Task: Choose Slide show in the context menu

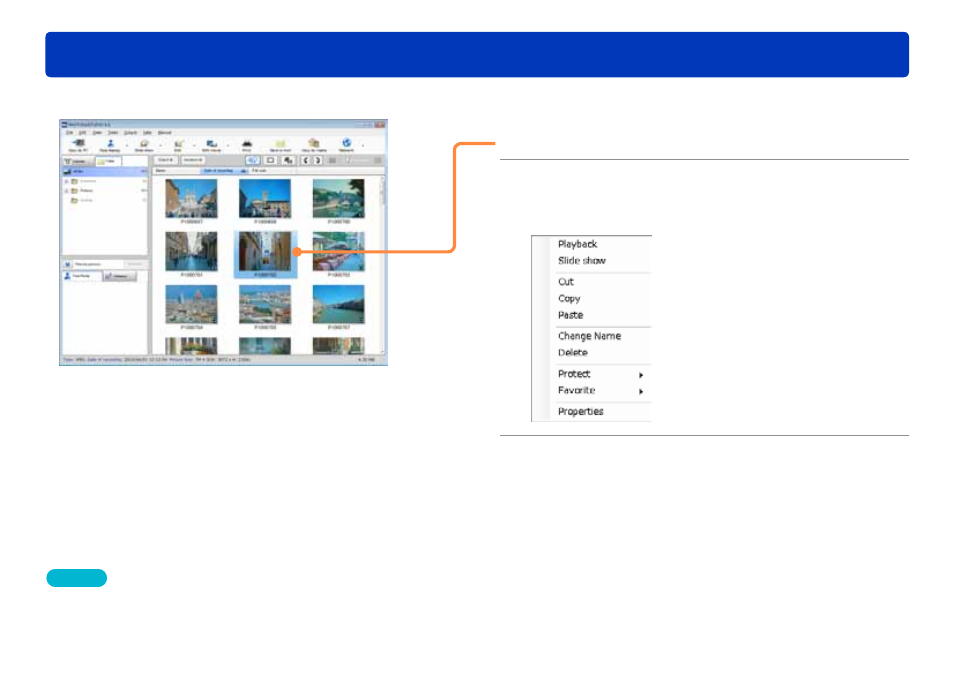Action: tap(582, 260)
